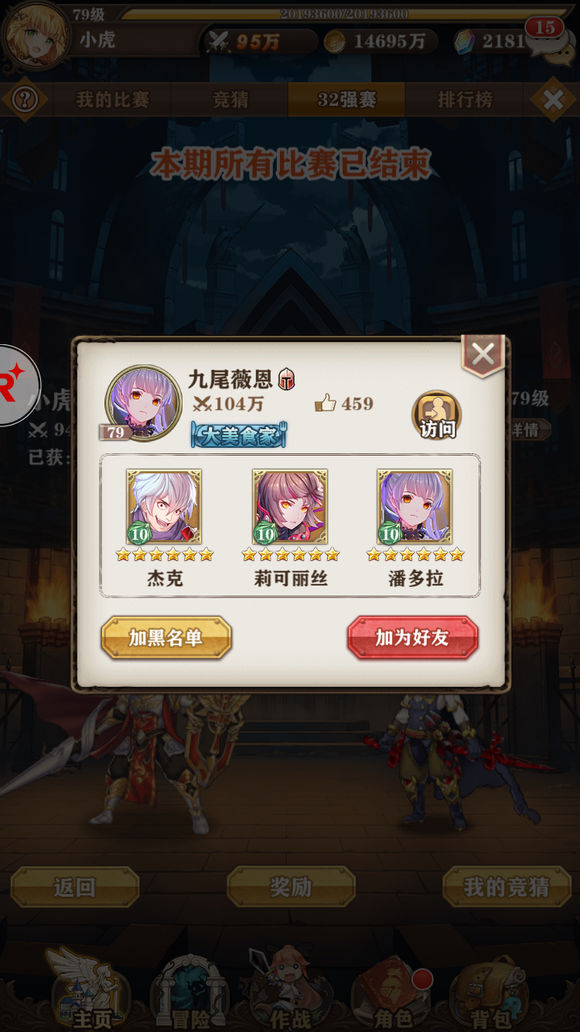The height and width of the screenshot is (1032, 580).
Task: Tap the question mark help icon
Action: click(x=24, y=99)
